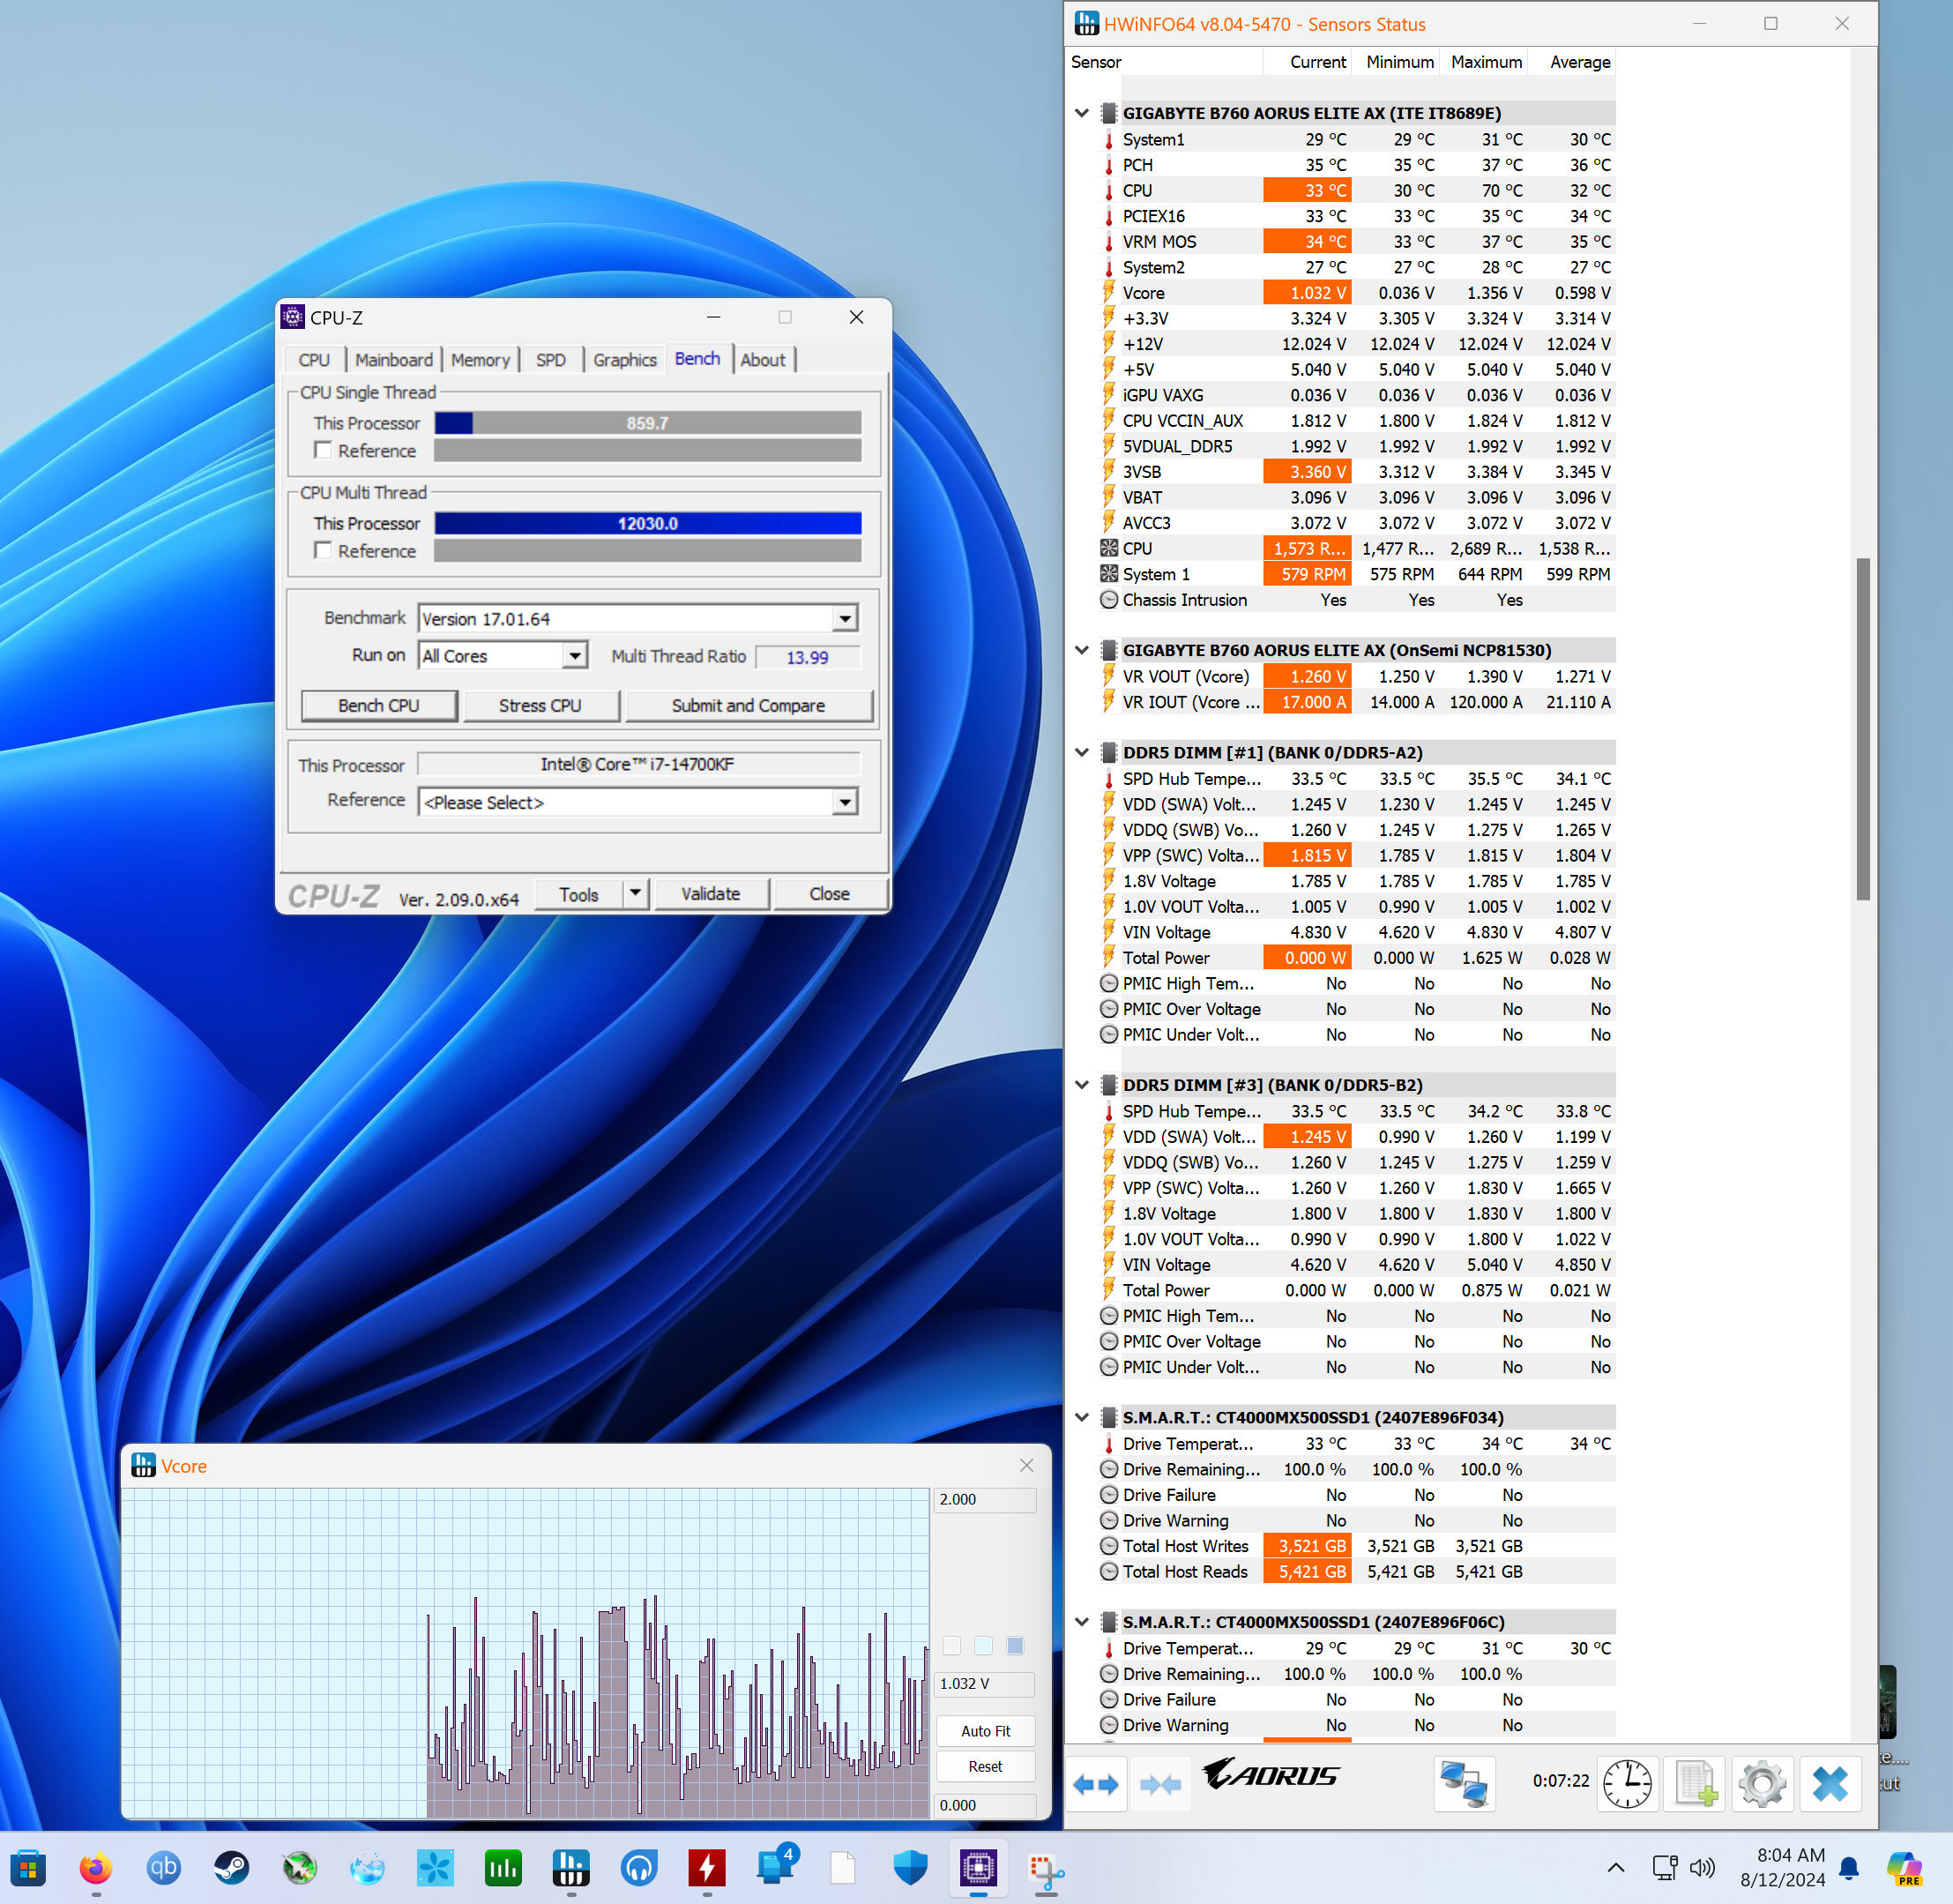Collapse S.M.A.R.T. 2407E896F034 drive group
Image resolution: width=1953 pixels, height=1904 pixels.
coord(1081,1417)
